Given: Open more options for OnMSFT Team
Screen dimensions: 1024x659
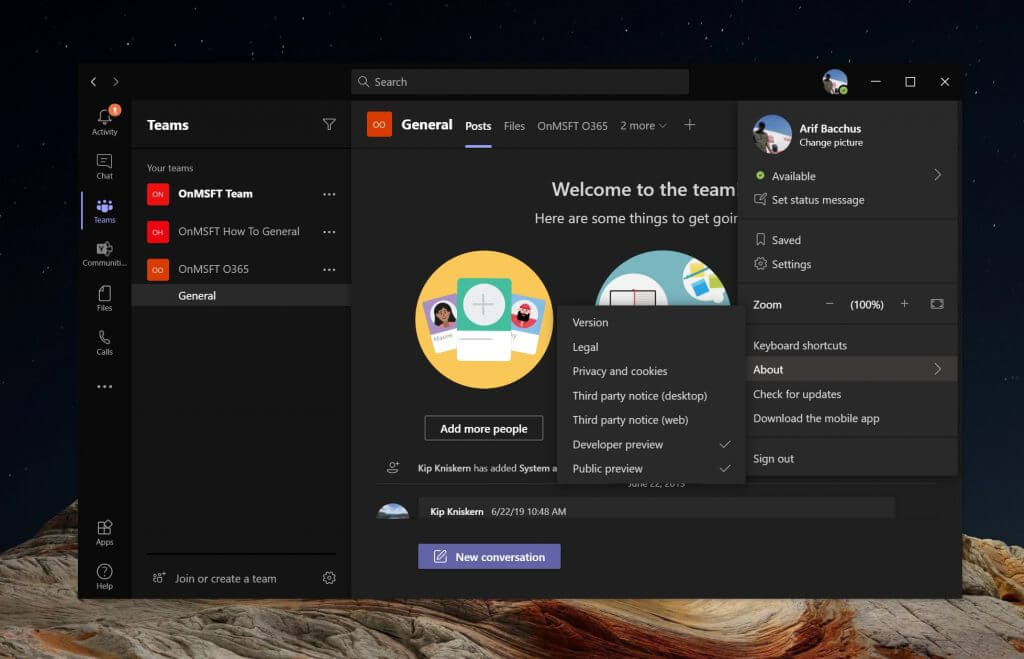Looking at the screenshot, I should pos(329,194).
